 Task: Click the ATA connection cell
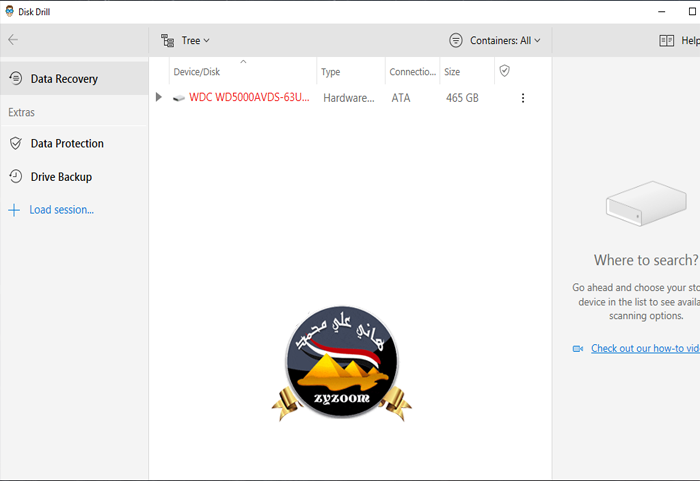(x=401, y=98)
